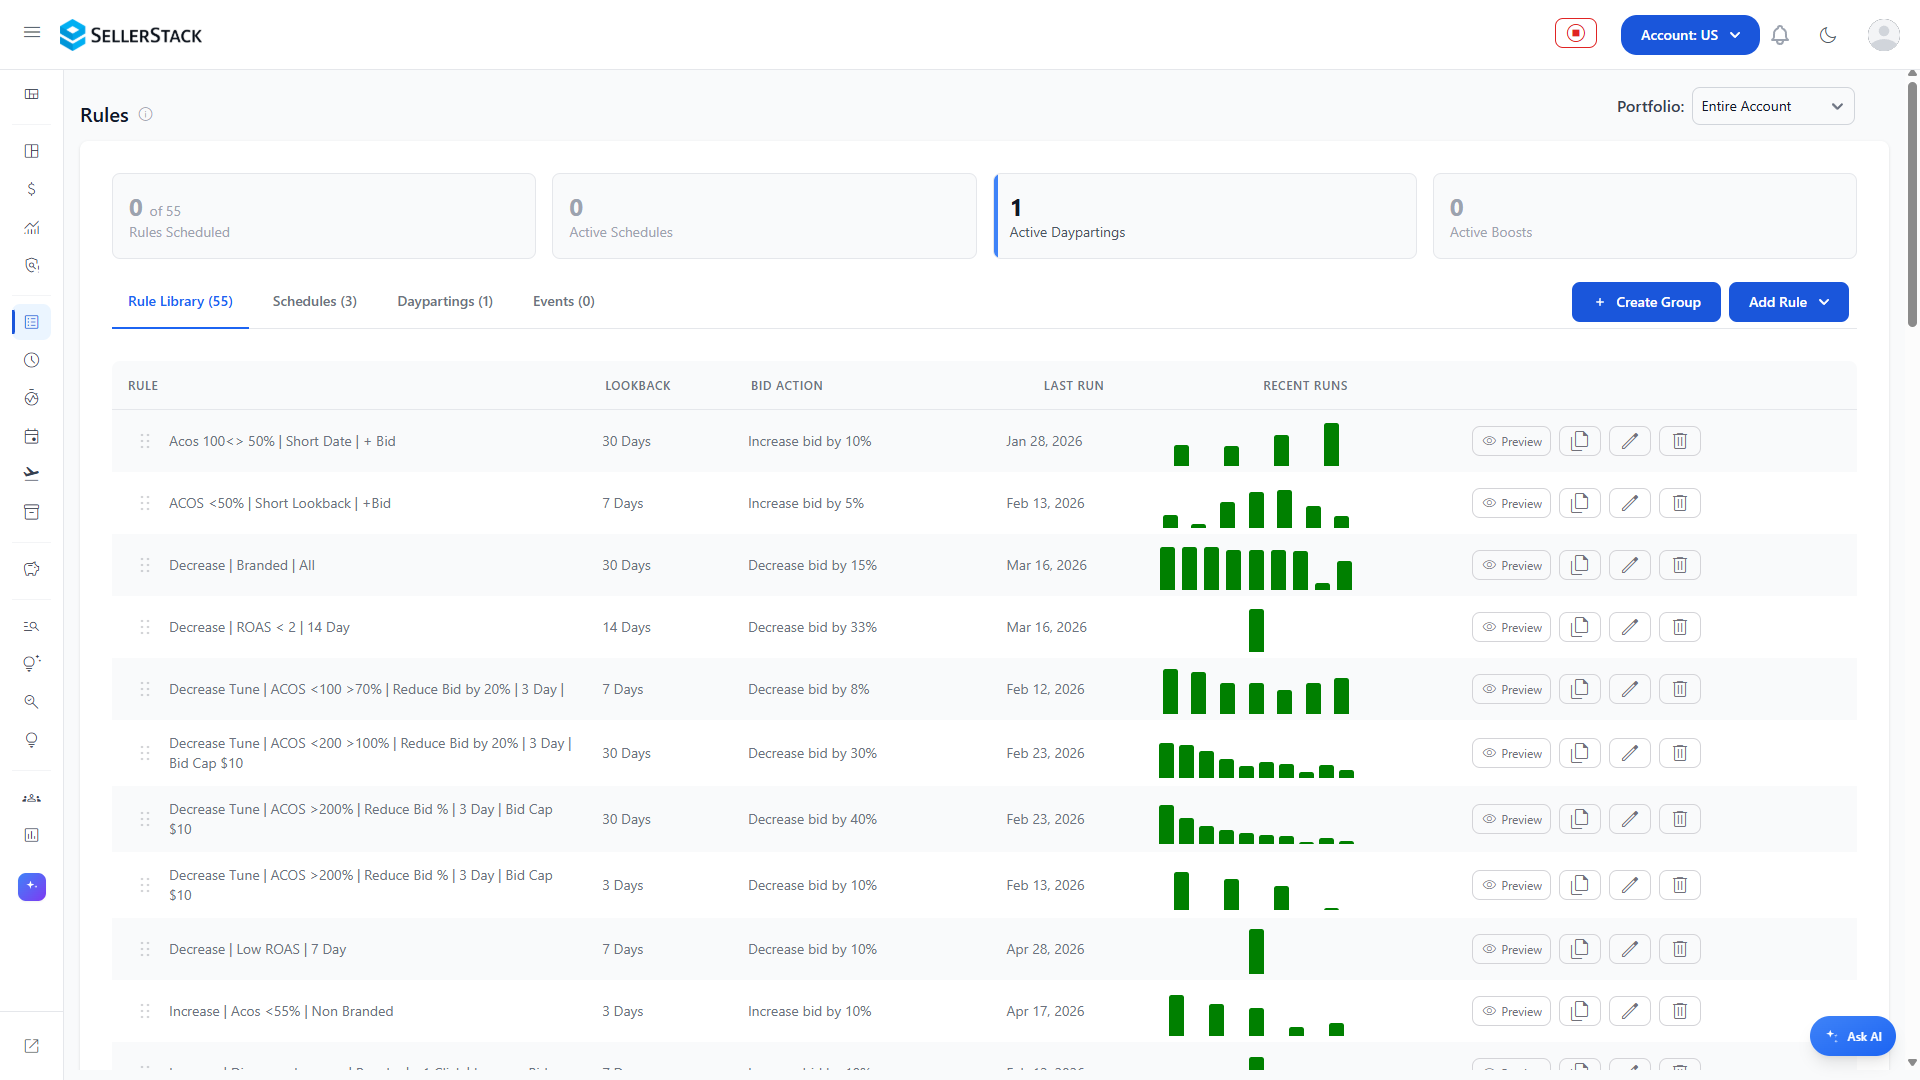Viewport: 1920px width, 1080px height.
Task: Open the chart analytics sidebar icon
Action: click(x=32, y=227)
